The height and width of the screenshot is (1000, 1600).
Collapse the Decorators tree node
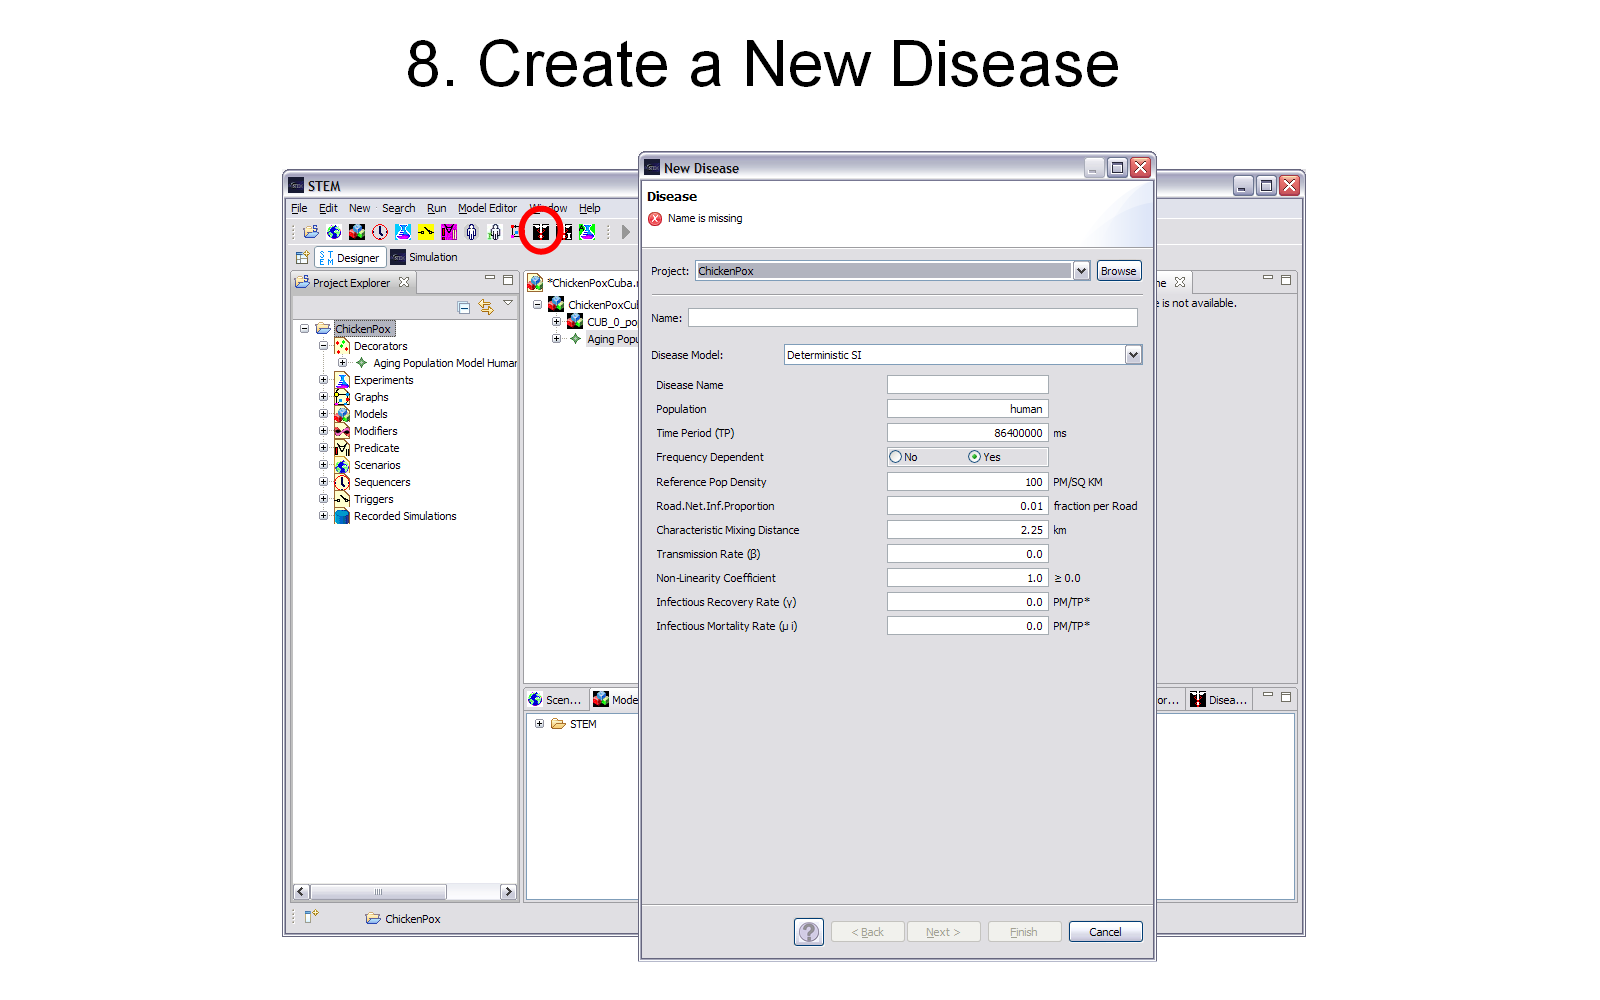[323, 346]
